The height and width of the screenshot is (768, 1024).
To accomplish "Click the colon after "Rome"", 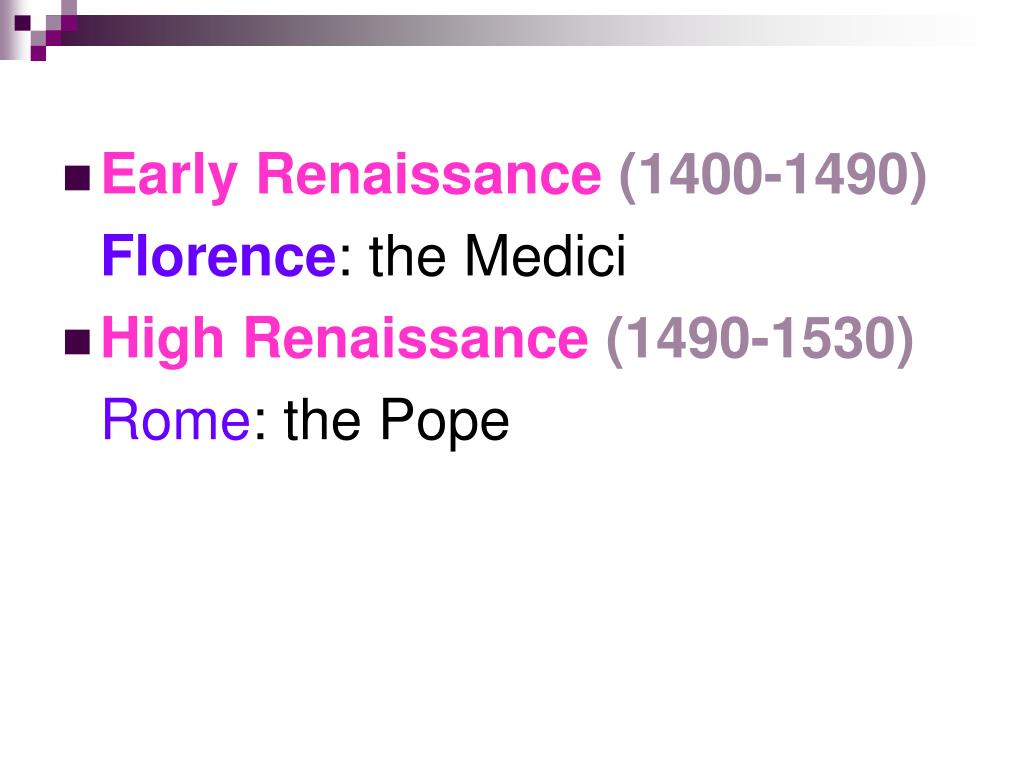I will (259, 426).
